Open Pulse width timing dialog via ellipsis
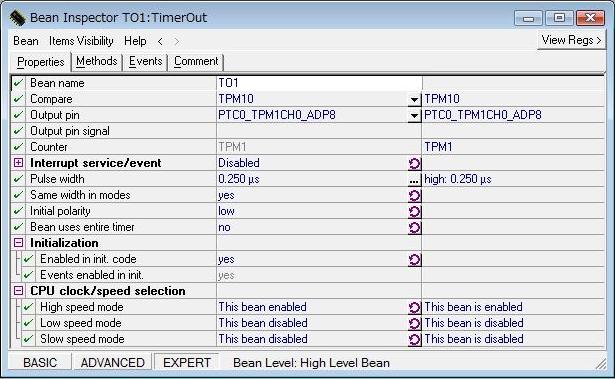Viewport: 615px width, 379px height. pos(414,180)
